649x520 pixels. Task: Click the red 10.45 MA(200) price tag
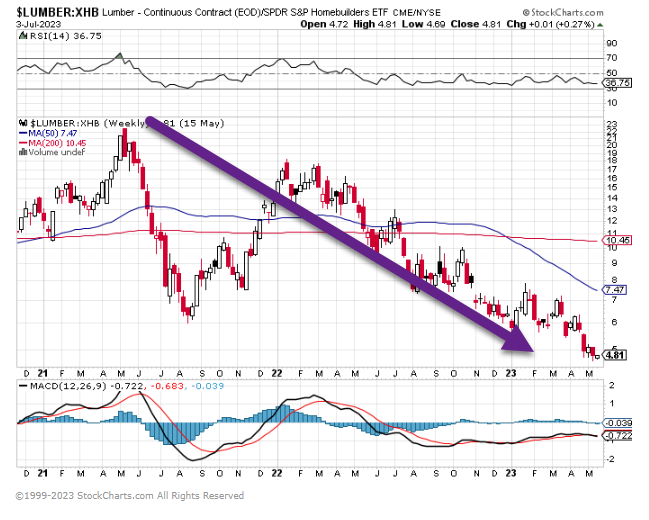click(618, 240)
